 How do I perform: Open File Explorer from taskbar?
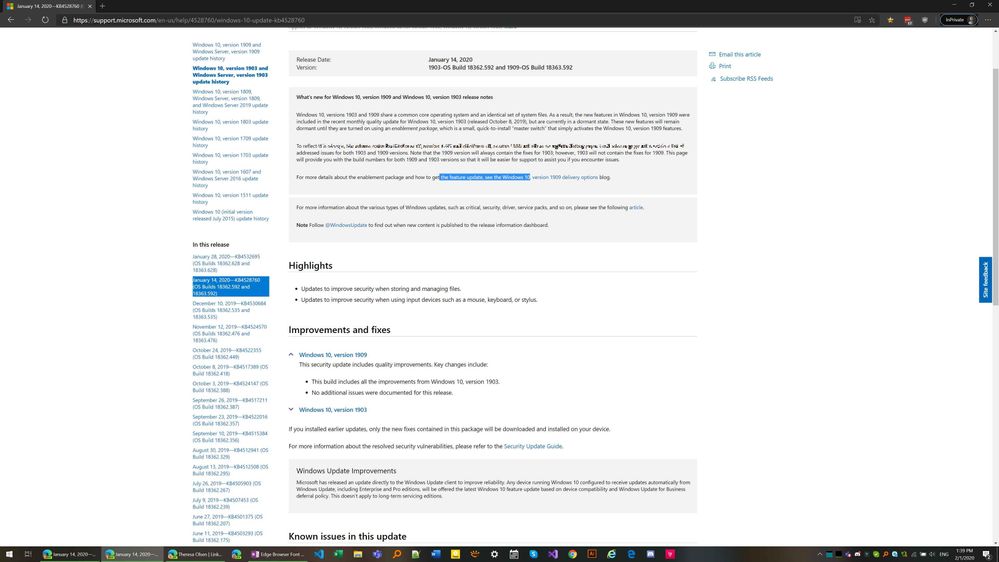coord(357,554)
